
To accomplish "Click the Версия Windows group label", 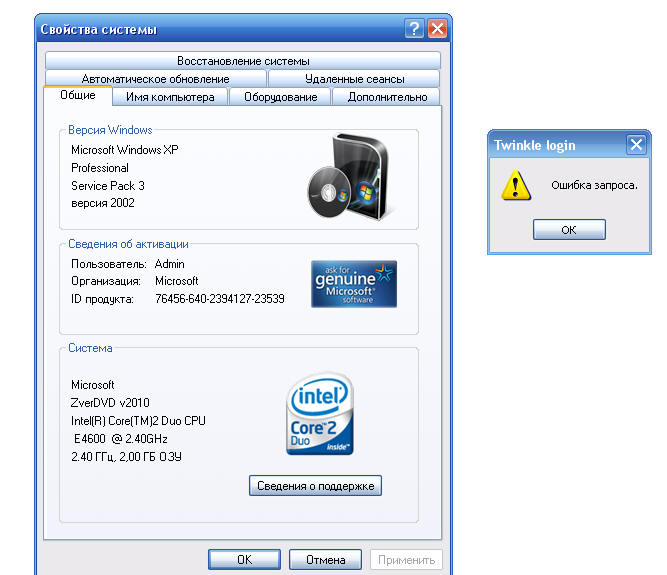I will [110, 130].
